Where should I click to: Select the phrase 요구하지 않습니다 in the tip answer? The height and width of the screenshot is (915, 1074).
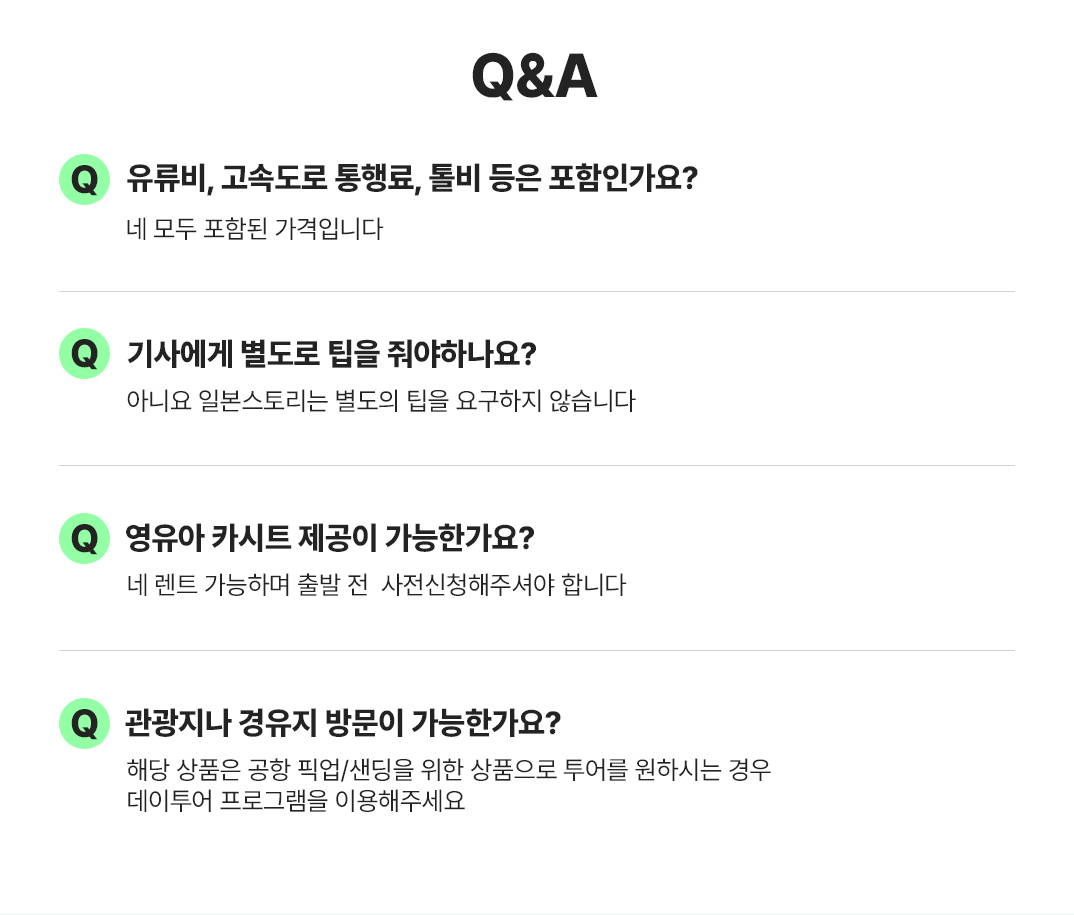(x=545, y=401)
